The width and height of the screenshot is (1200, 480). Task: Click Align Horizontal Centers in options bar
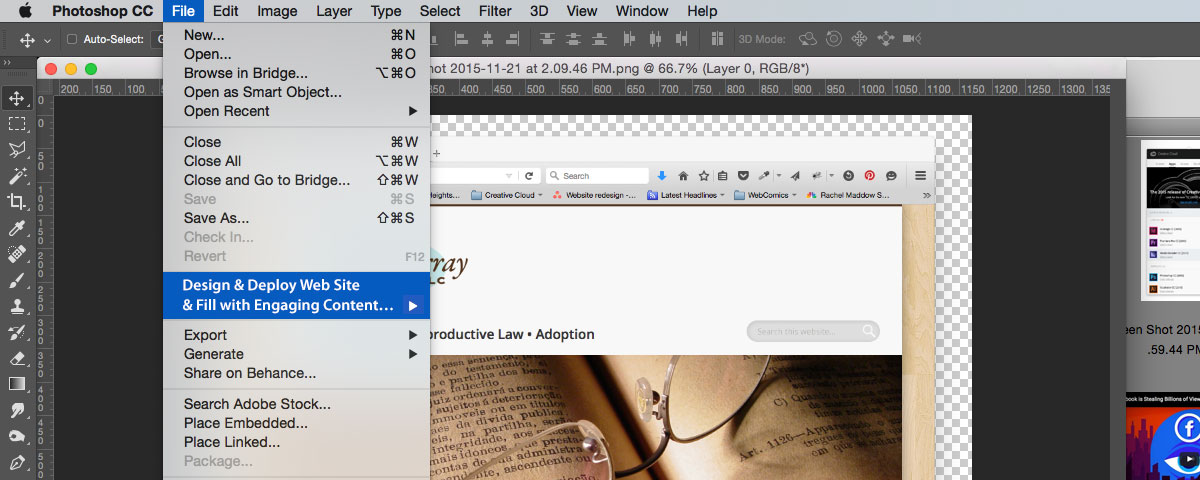pyautogui.click(x=487, y=39)
